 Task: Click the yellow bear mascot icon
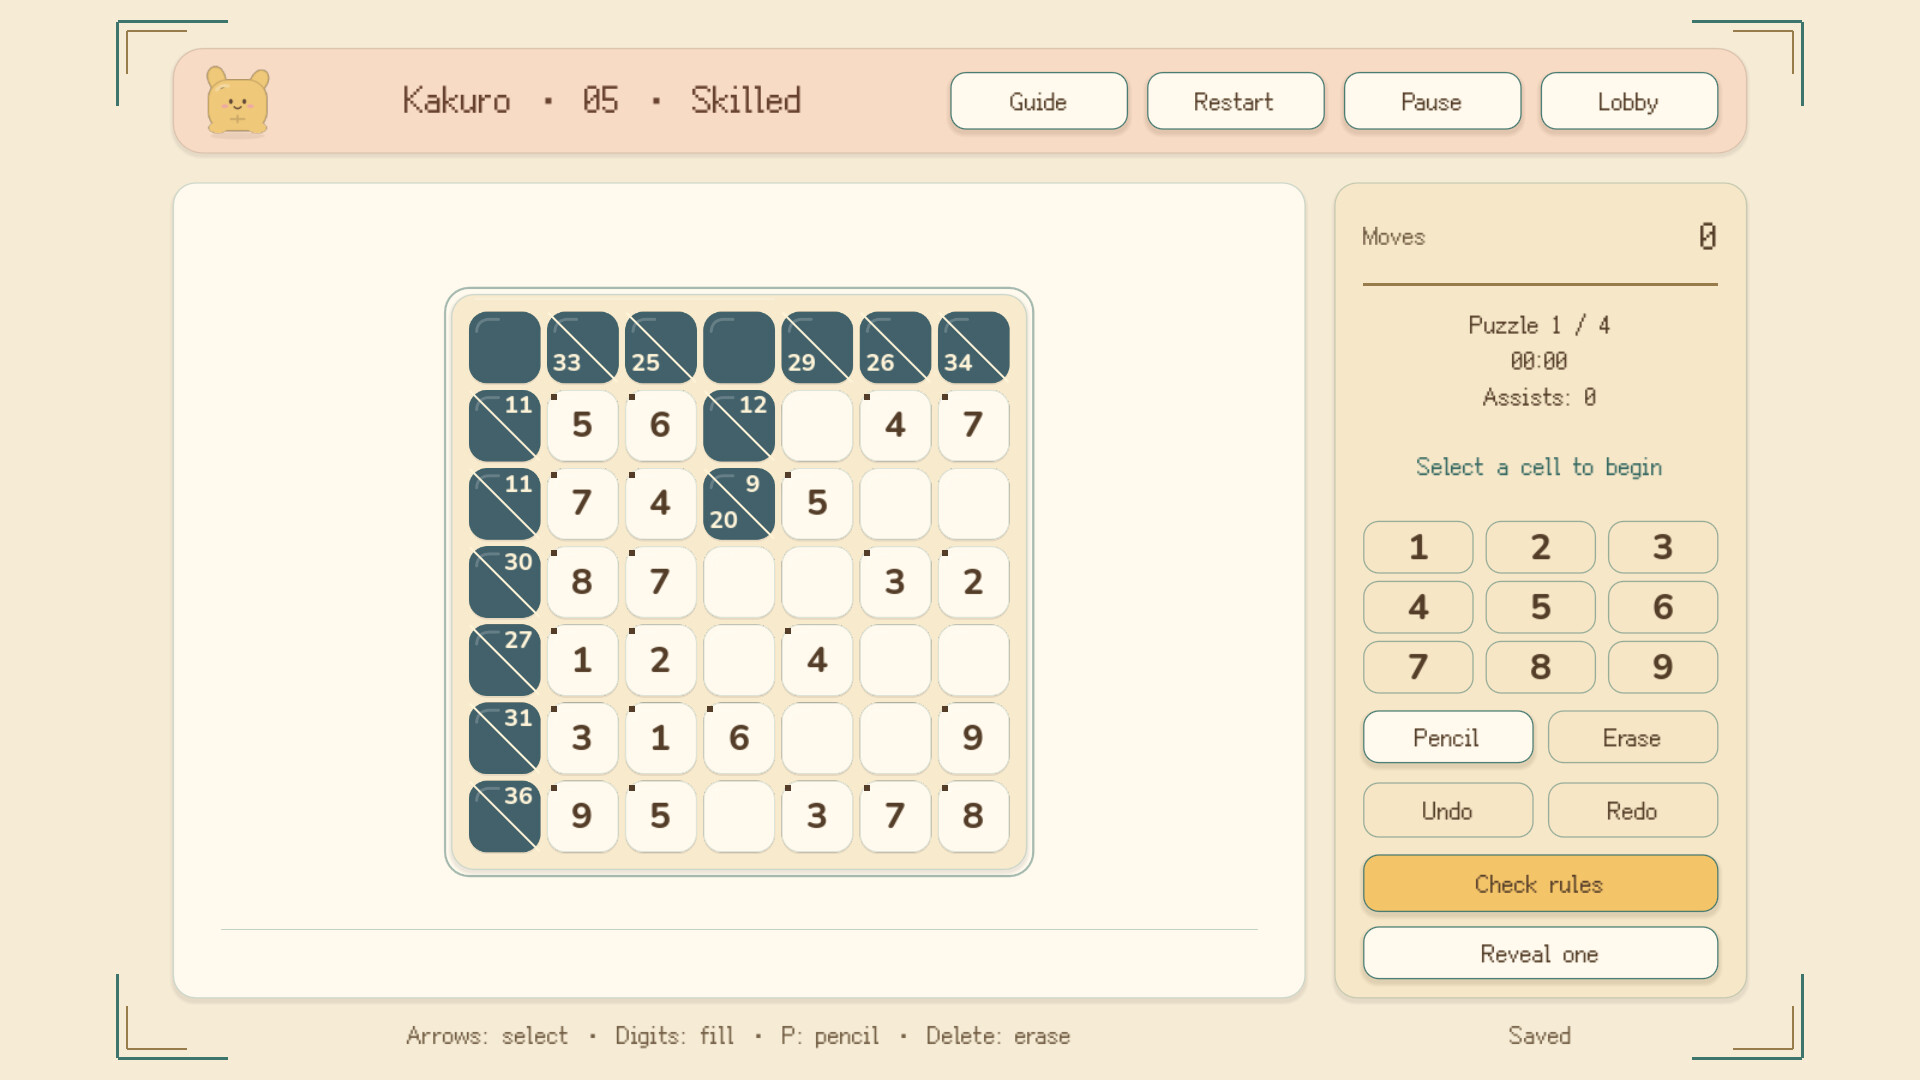coord(238,100)
